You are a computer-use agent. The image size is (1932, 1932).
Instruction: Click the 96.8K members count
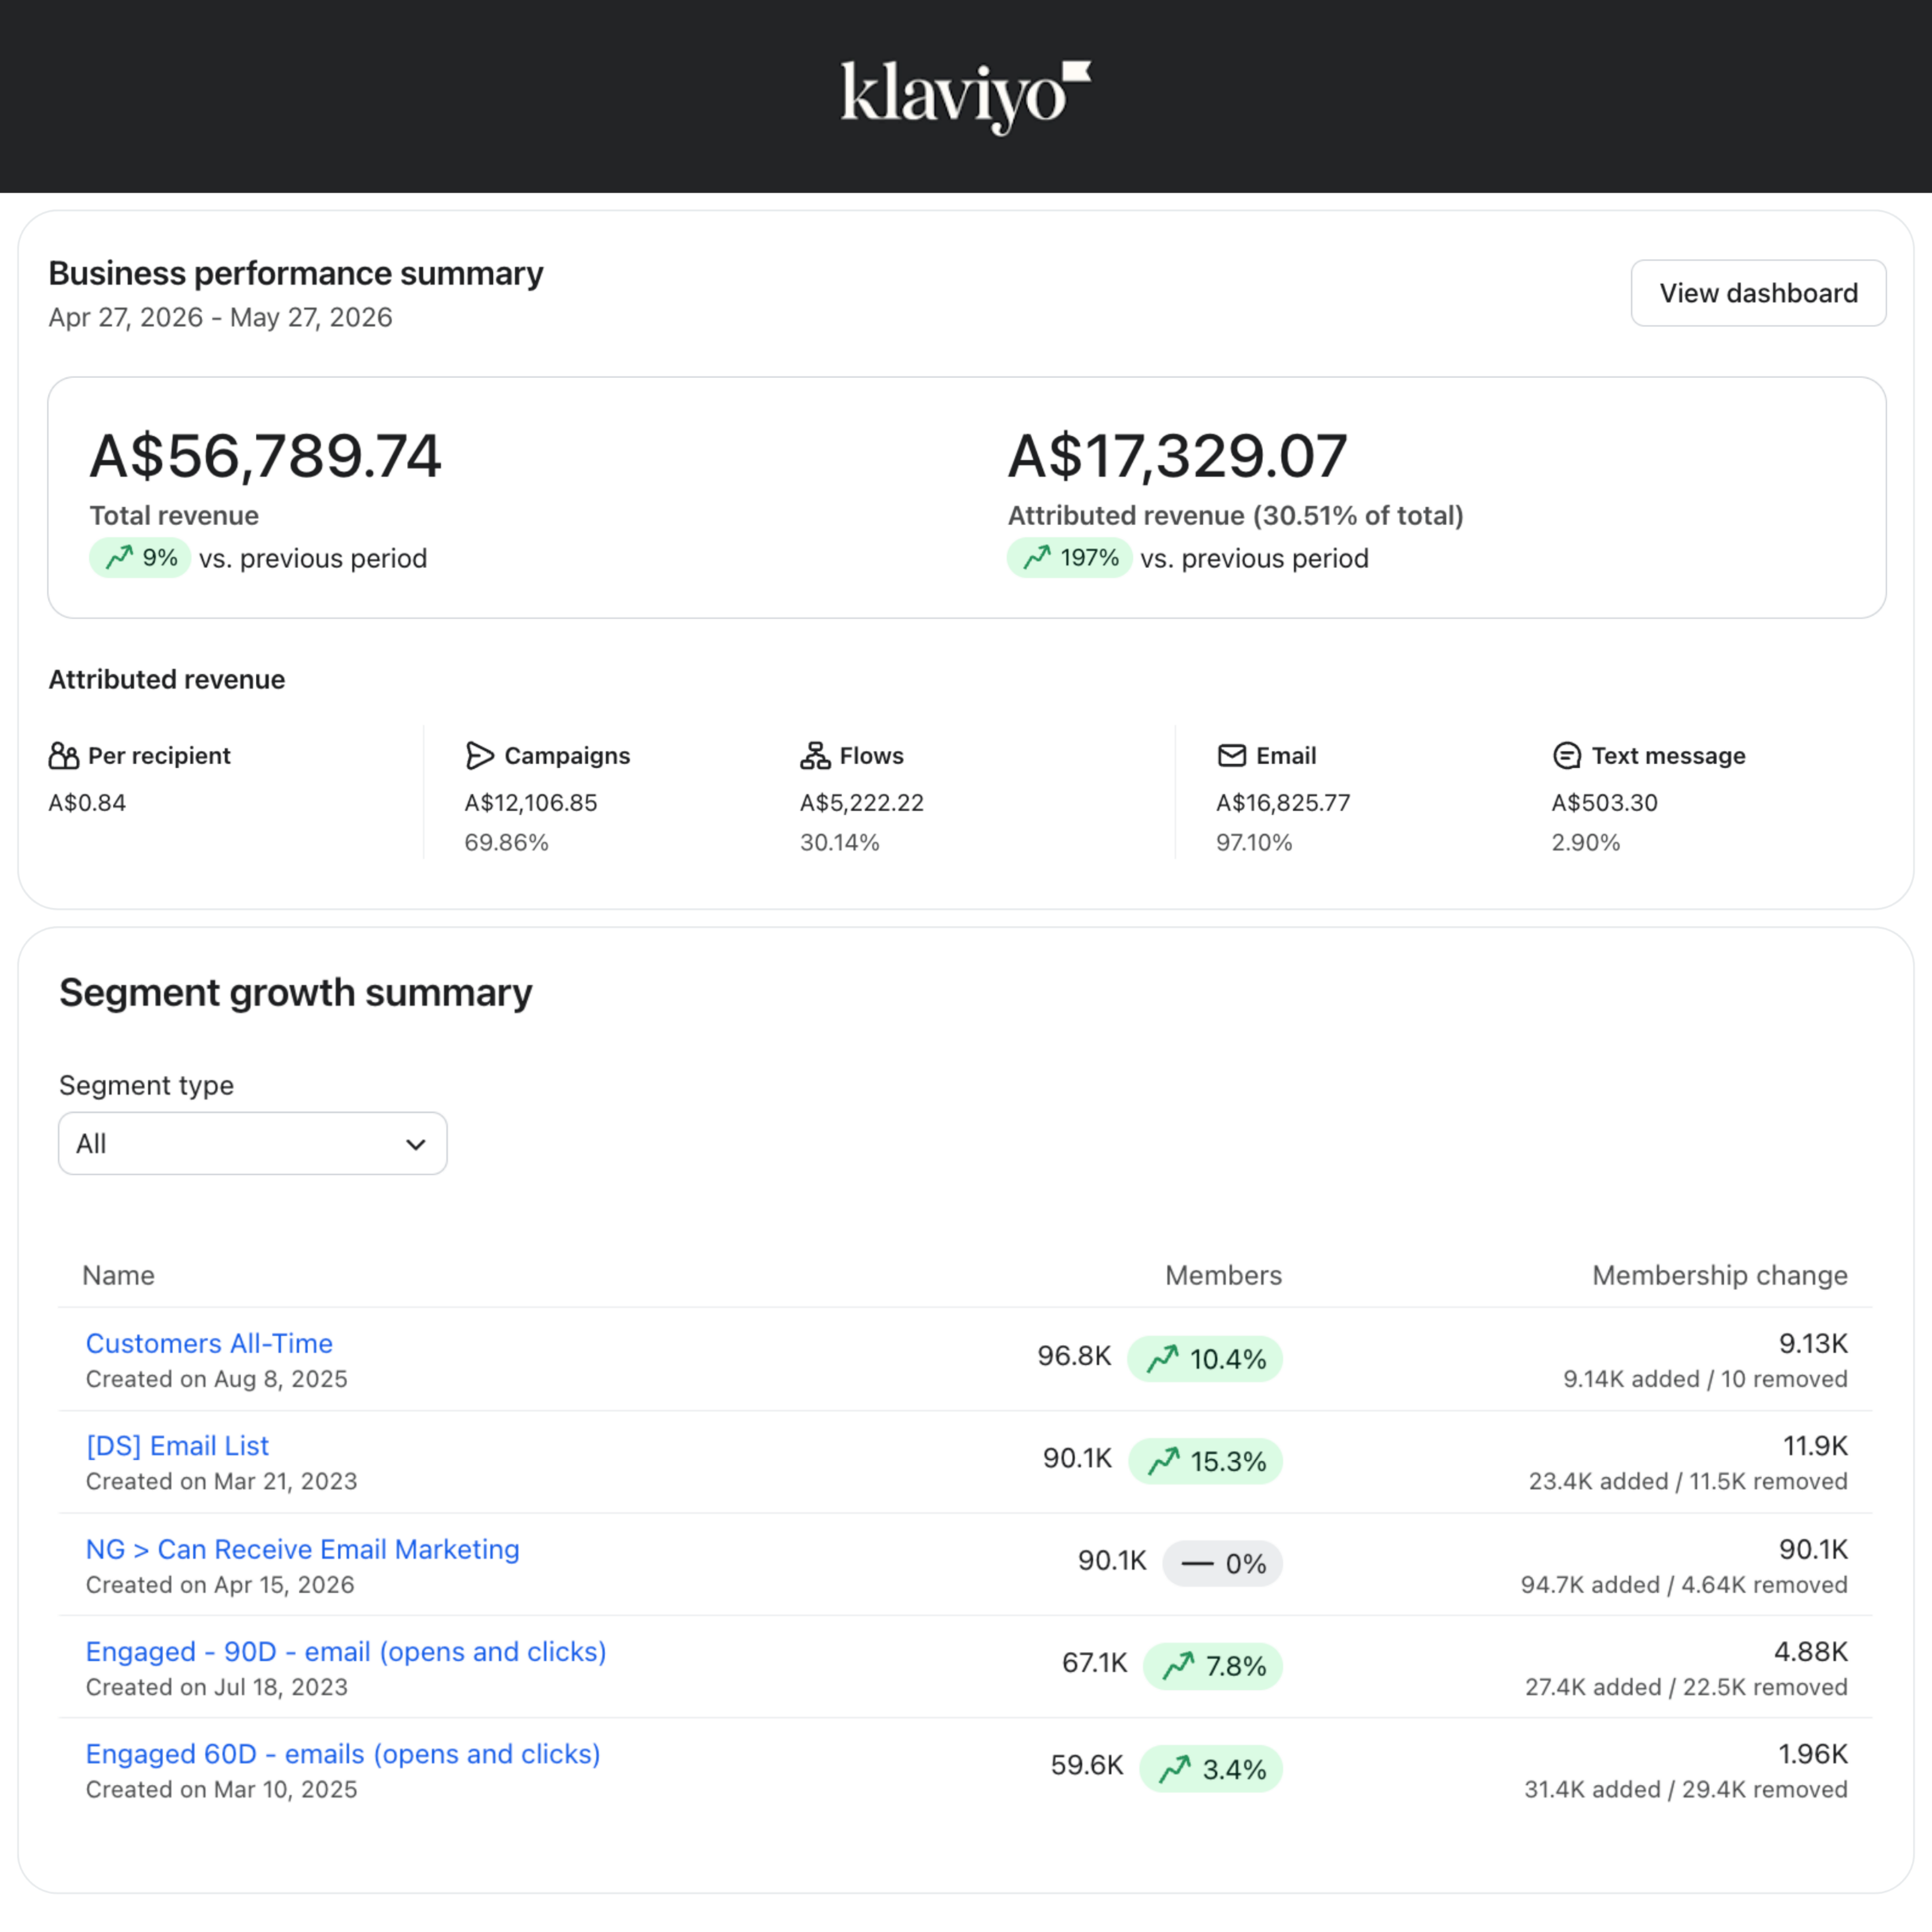coord(1074,1356)
